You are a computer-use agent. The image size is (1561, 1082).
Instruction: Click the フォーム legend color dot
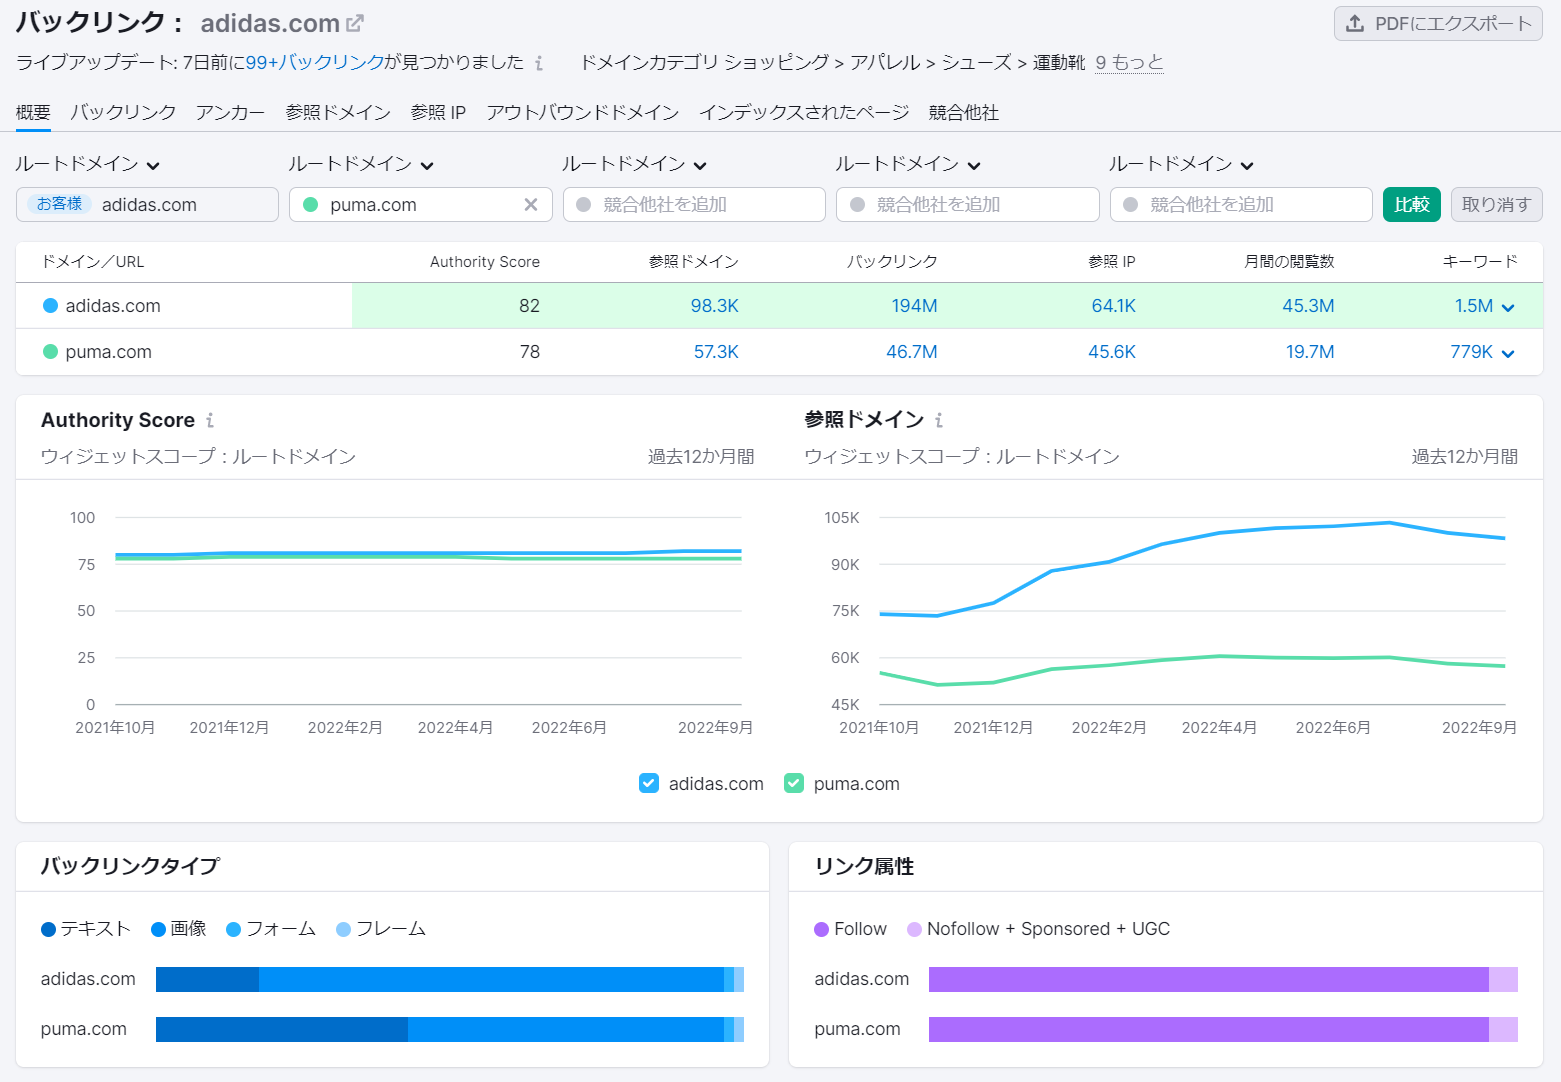(x=234, y=929)
